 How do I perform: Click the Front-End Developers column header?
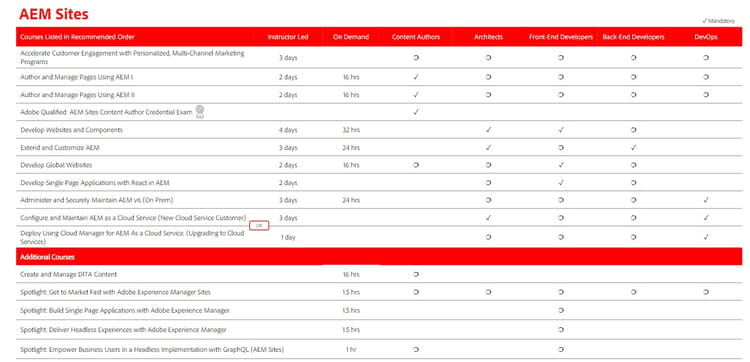[x=561, y=37]
